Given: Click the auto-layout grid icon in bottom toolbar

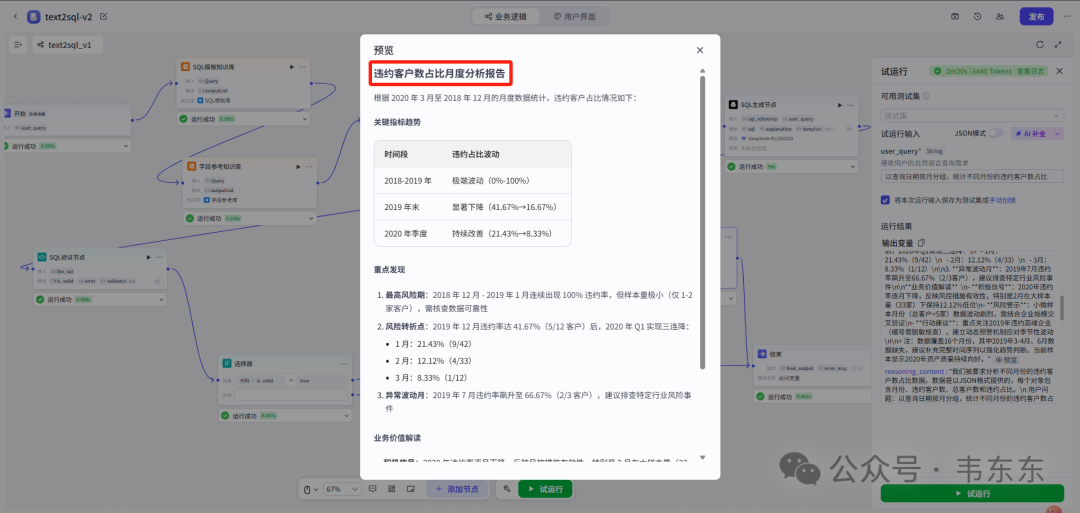Looking at the screenshot, I should pyautogui.click(x=391, y=489).
